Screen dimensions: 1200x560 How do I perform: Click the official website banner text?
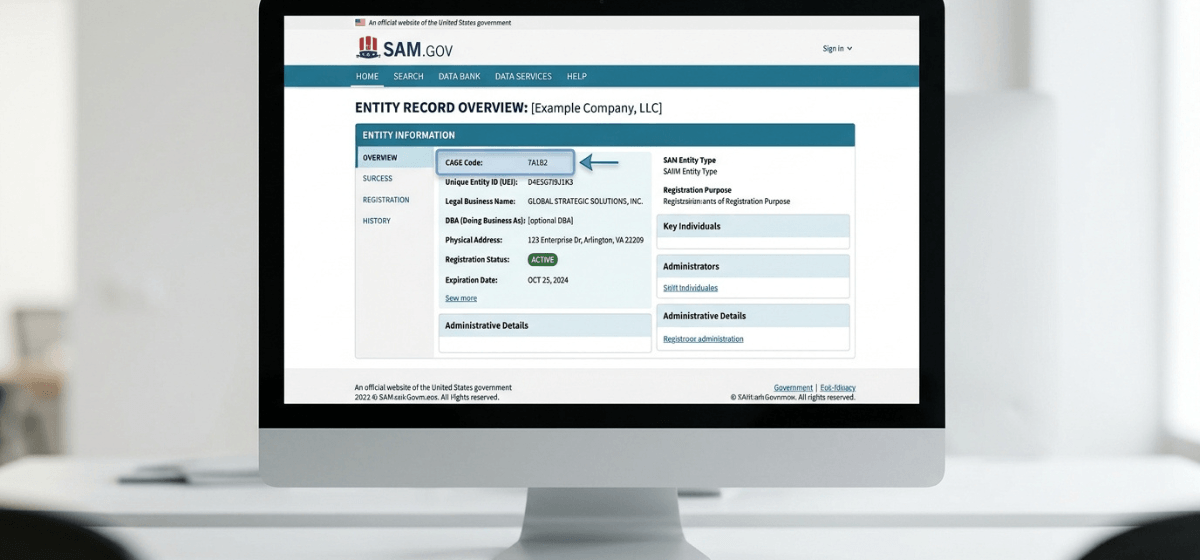click(440, 22)
